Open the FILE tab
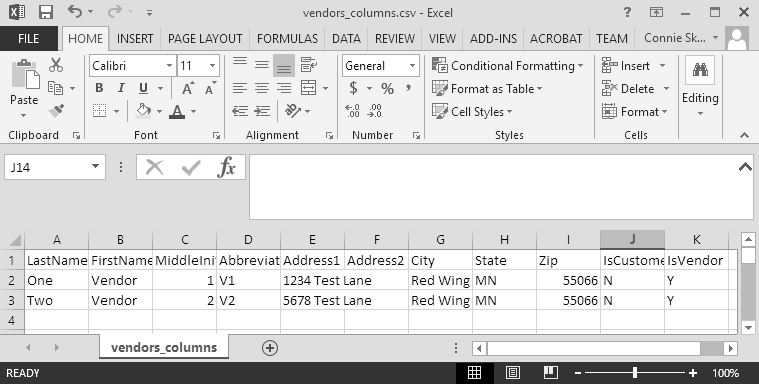This screenshot has width=759, height=384. click(x=29, y=39)
